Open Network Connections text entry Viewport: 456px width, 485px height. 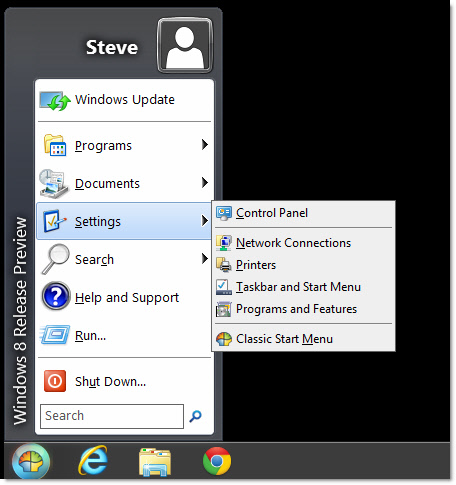coord(293,243)
